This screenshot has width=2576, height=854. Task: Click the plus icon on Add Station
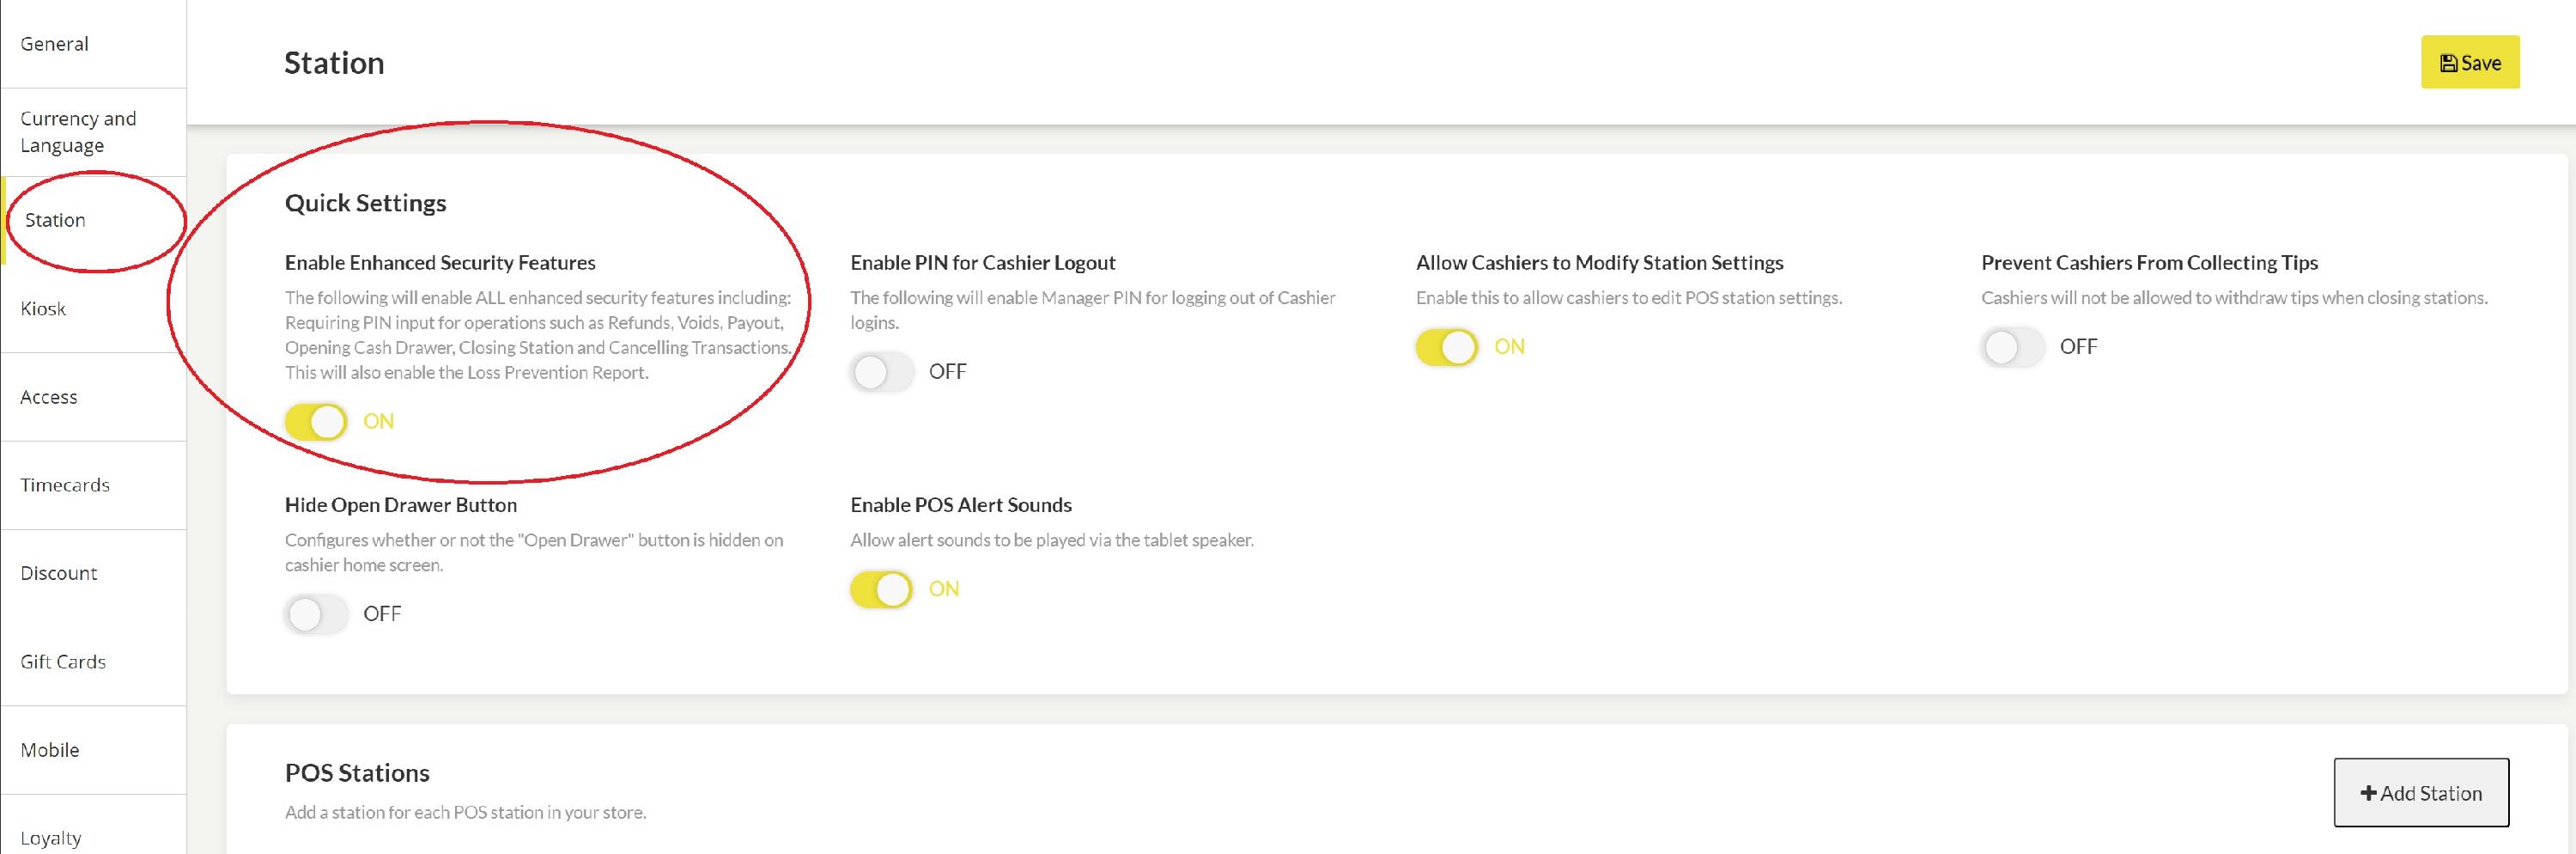pyautogui.click(x=2368, y=793)
